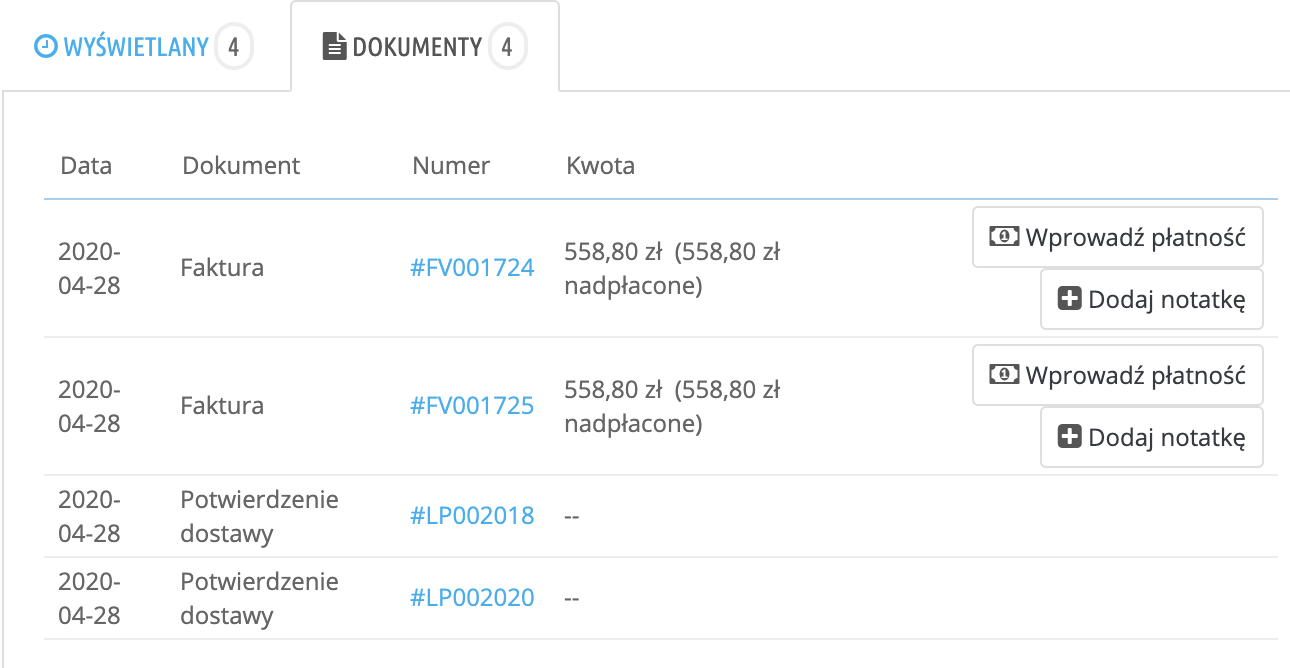Open invoice FV001725
The height and width of the screenshot is (668, 1290).
pyautogui.click(x=471, y=405)
